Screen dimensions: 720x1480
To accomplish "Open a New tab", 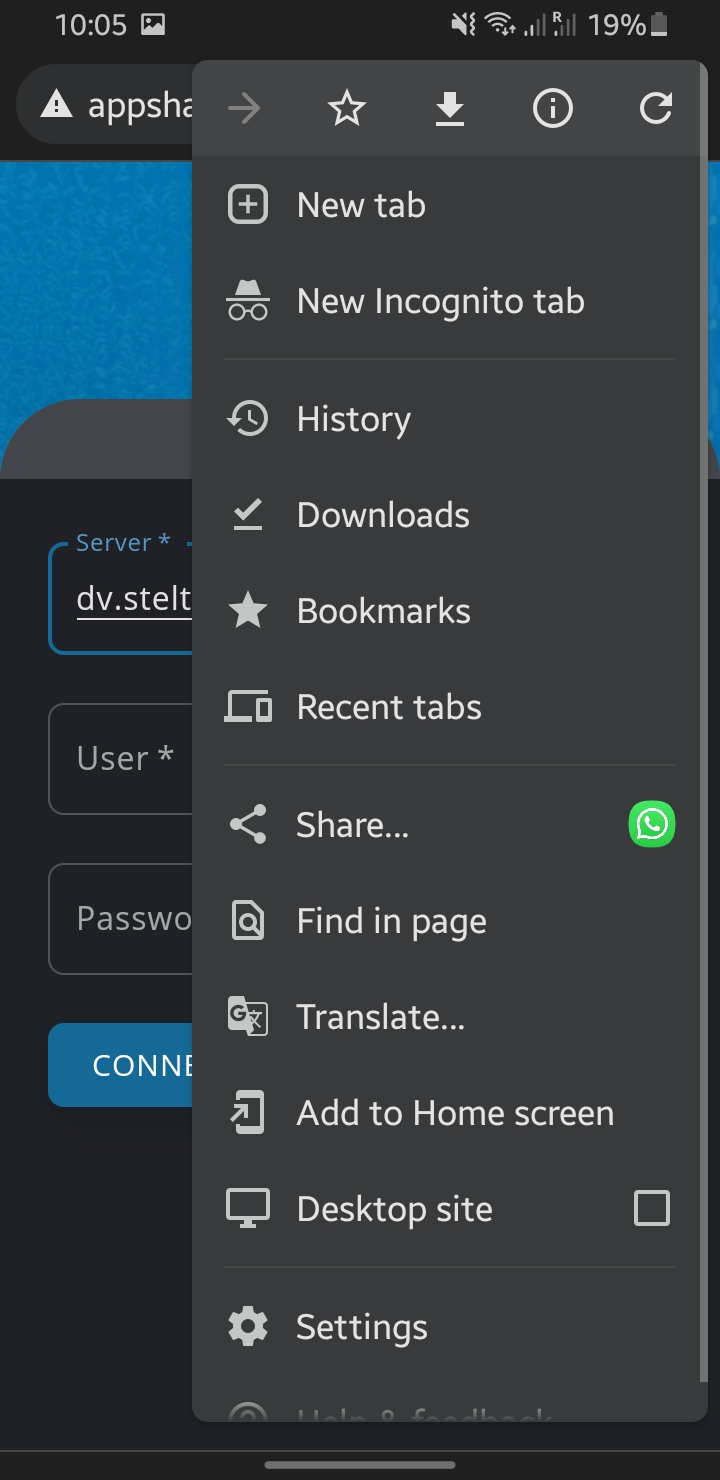I will (x=361, y=205).
